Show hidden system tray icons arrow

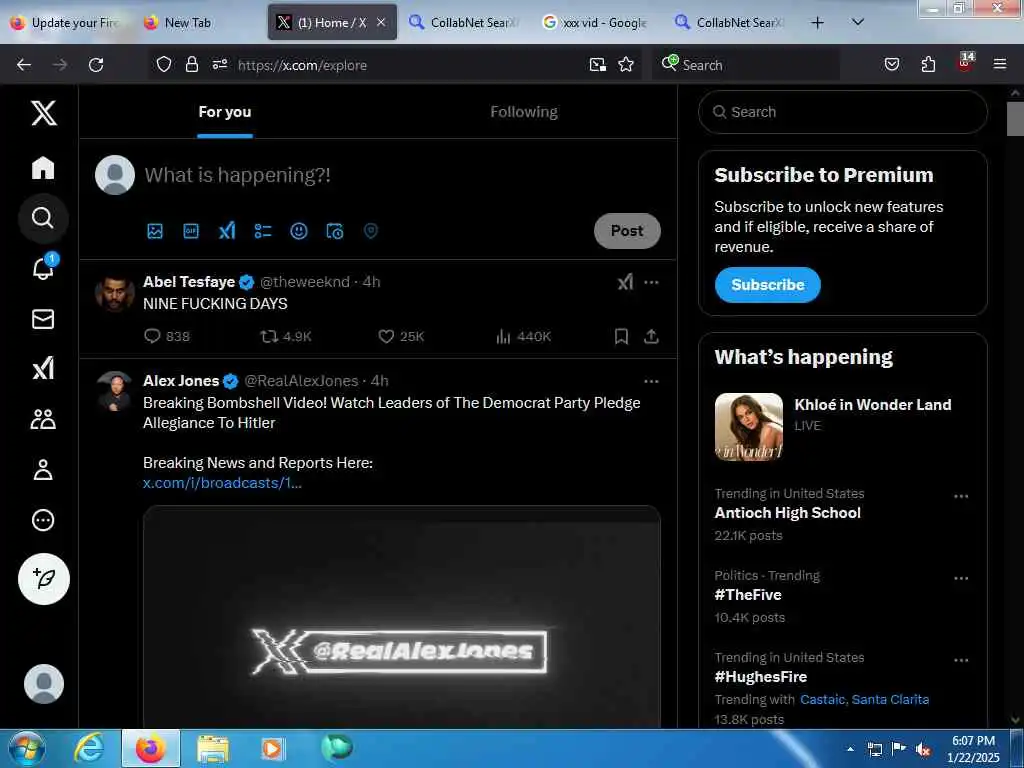(x=850, y=749)
